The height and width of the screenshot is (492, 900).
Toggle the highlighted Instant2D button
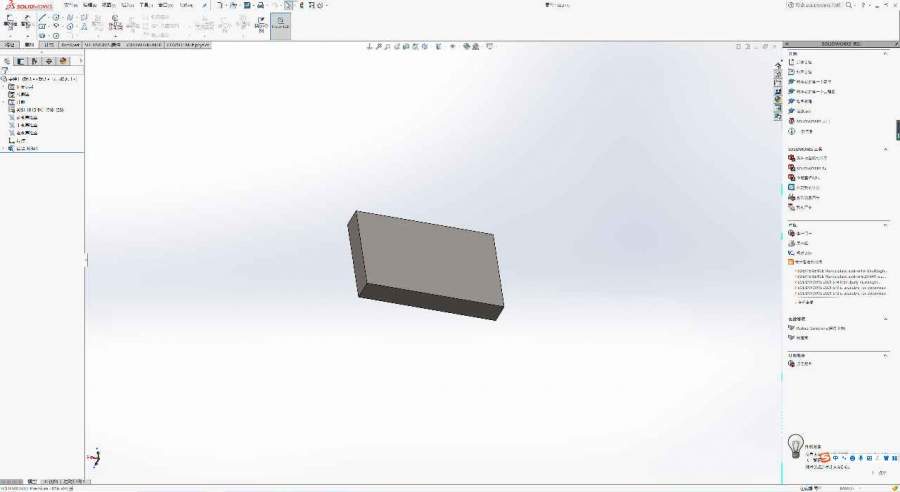[280, 24]
